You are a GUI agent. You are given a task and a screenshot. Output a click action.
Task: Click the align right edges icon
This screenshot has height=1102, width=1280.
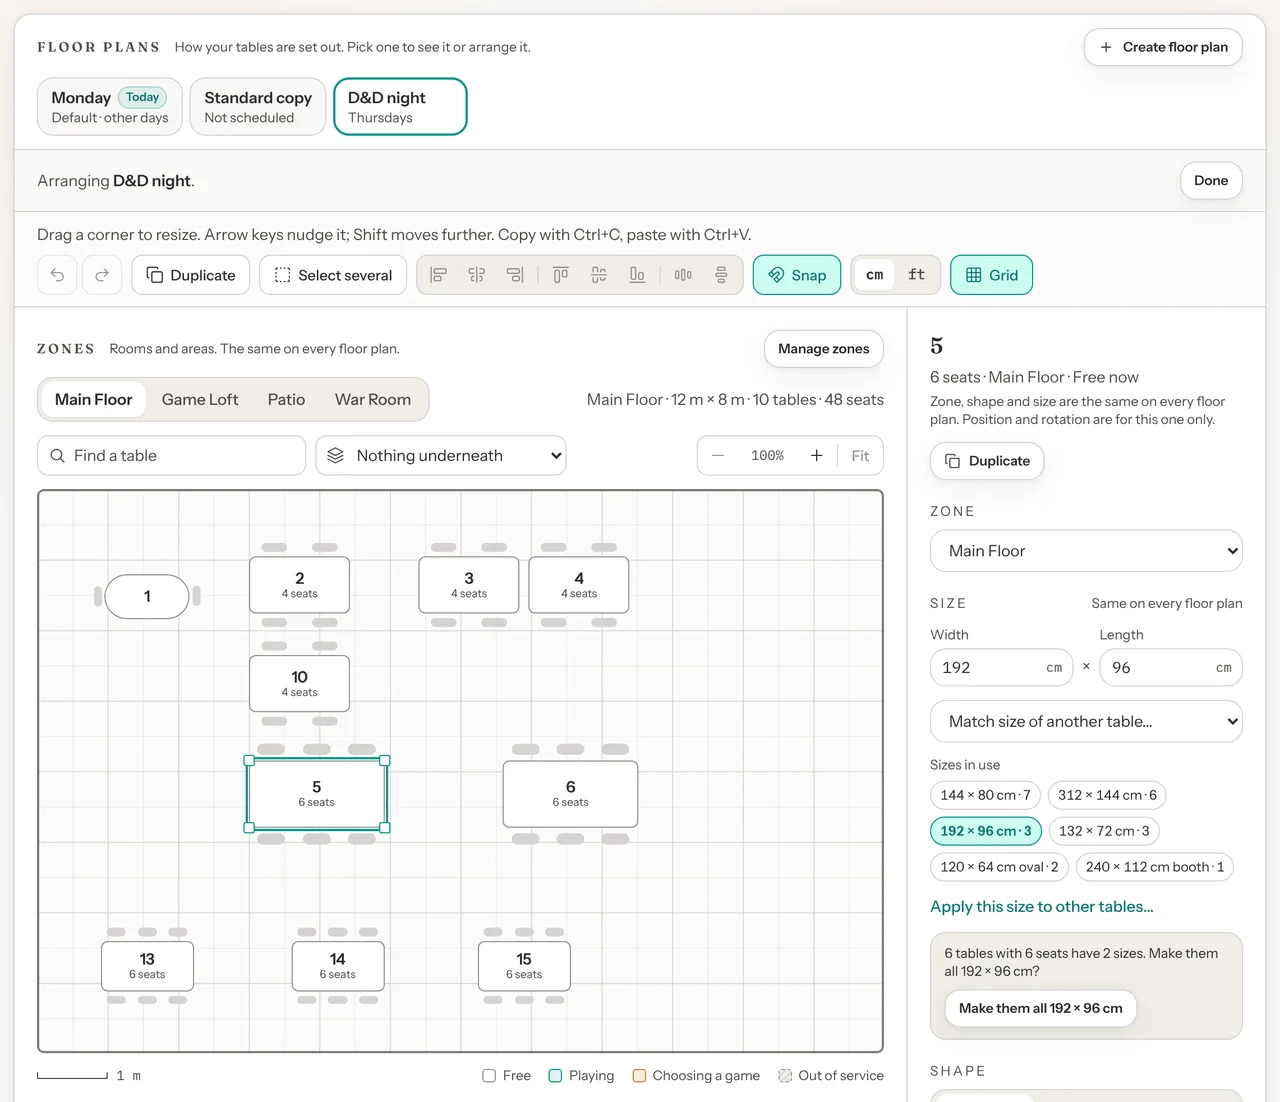click(x=515, y=275)
